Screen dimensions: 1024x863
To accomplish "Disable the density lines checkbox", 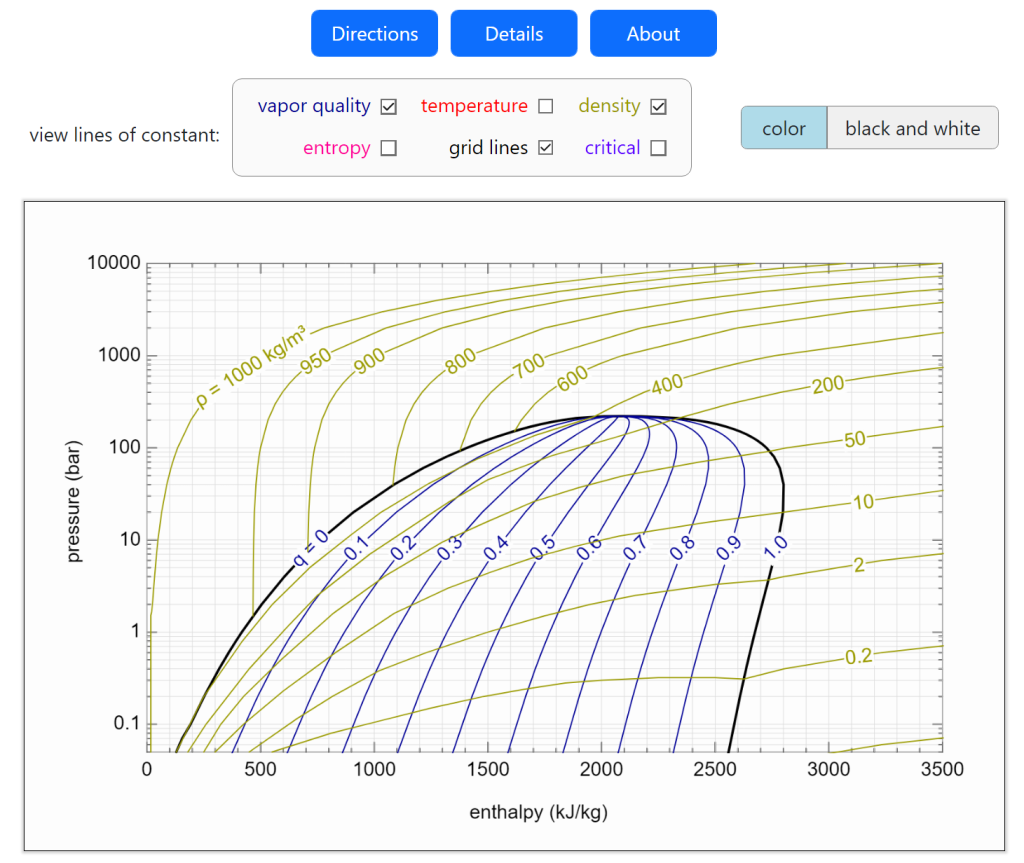I will click(658, 106).
